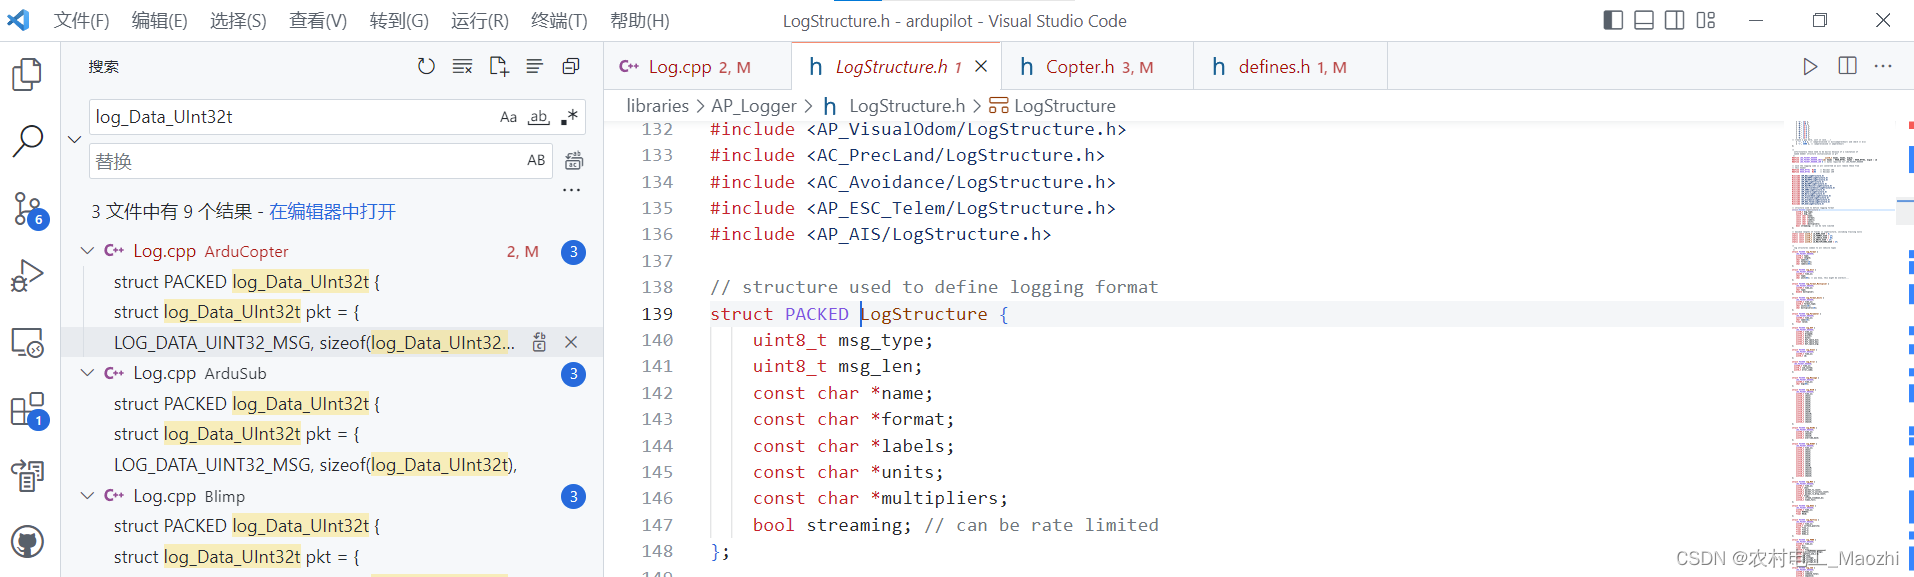Switch to defines.h editor tab
Viewport: 1914px width, 577px height.
click(x=1290, y=67)
